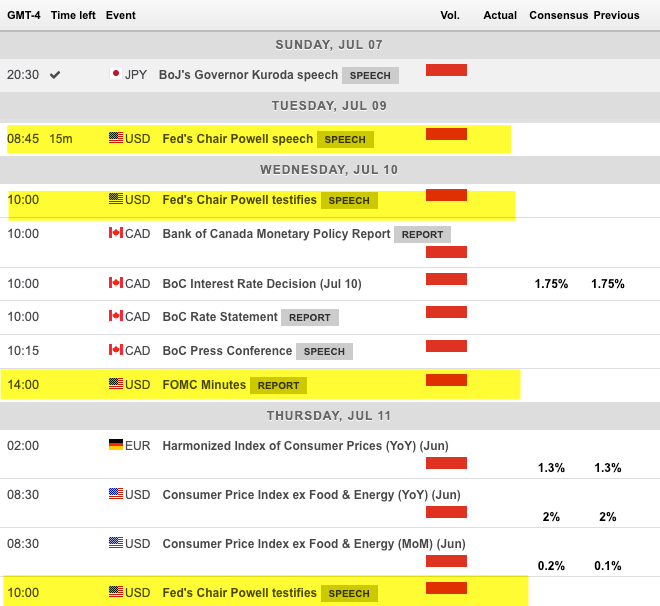Open BoJ's Governor Kuroda speech event
Image resolution: width=660 pixels, height=606 pixels.
coord(247,75)
